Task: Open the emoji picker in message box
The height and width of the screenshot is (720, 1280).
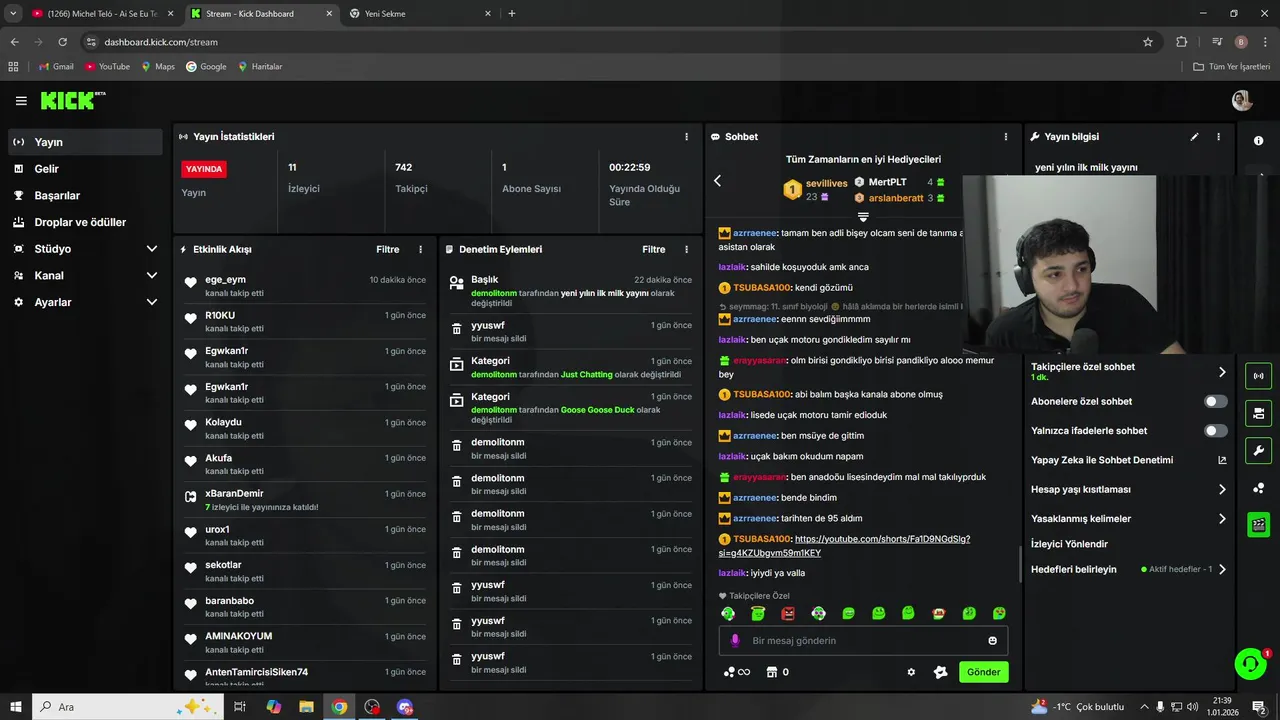Action: 993,641
